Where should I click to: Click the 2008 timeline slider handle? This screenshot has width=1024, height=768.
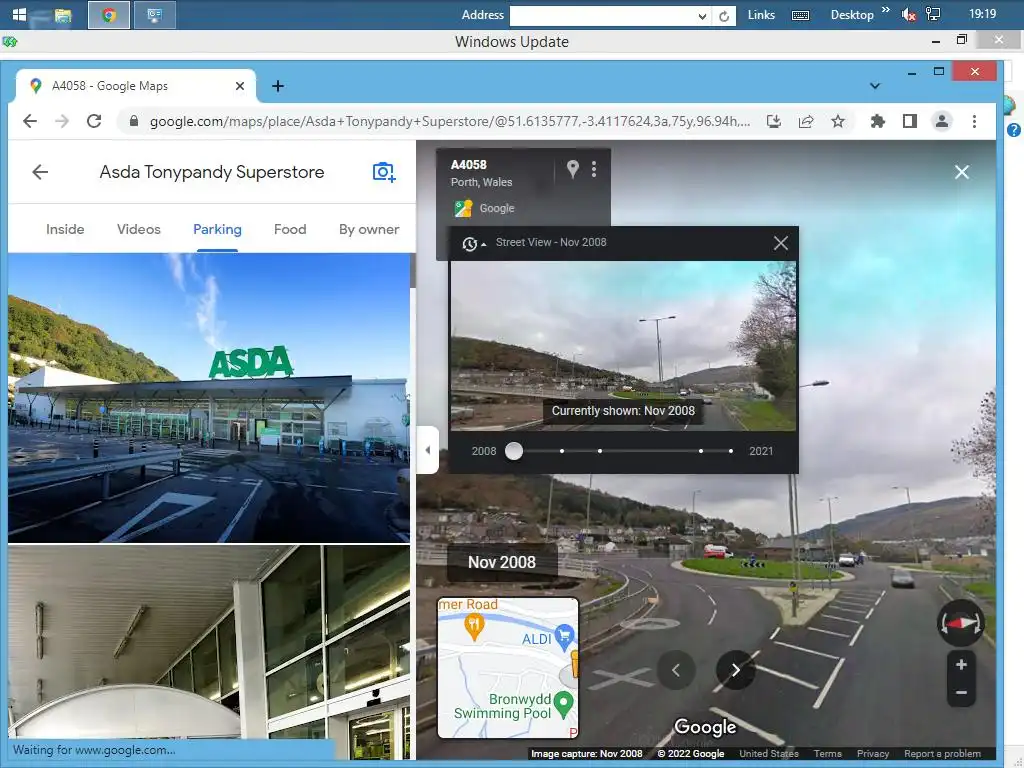point(514,451)
